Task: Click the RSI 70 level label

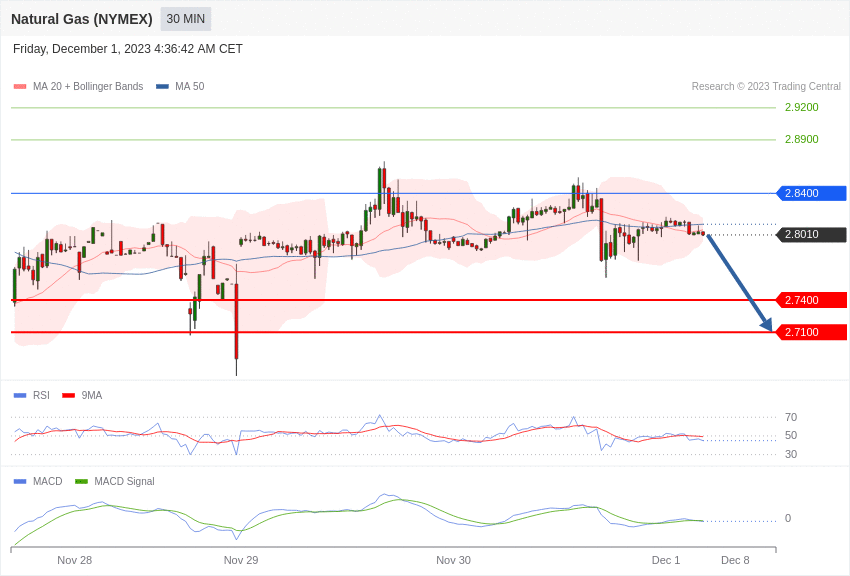Action: tap(791, 417)
